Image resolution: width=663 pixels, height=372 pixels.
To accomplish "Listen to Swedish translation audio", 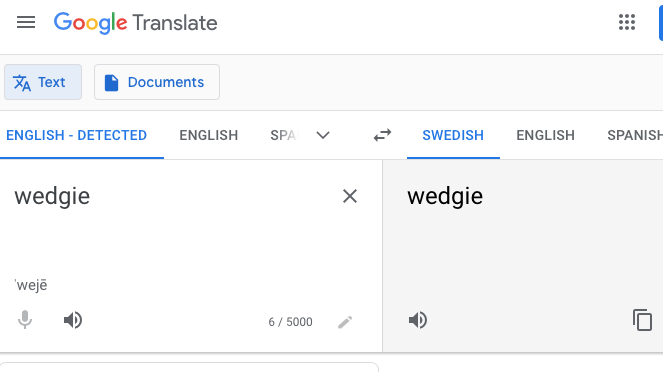I will 418,320.
